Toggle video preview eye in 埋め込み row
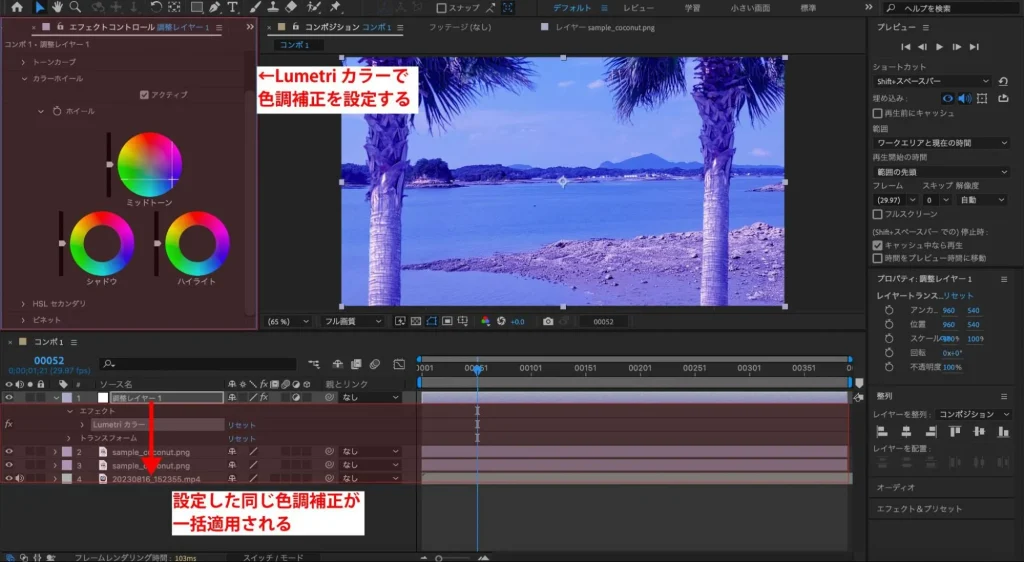 (948, 99)
